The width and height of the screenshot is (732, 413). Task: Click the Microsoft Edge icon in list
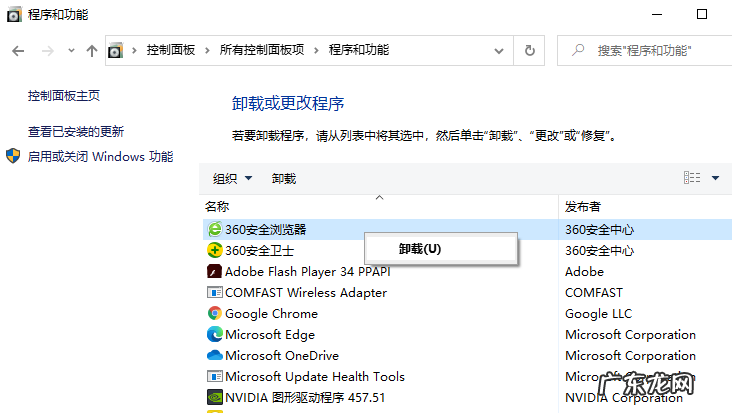click(x=214, y=334)
